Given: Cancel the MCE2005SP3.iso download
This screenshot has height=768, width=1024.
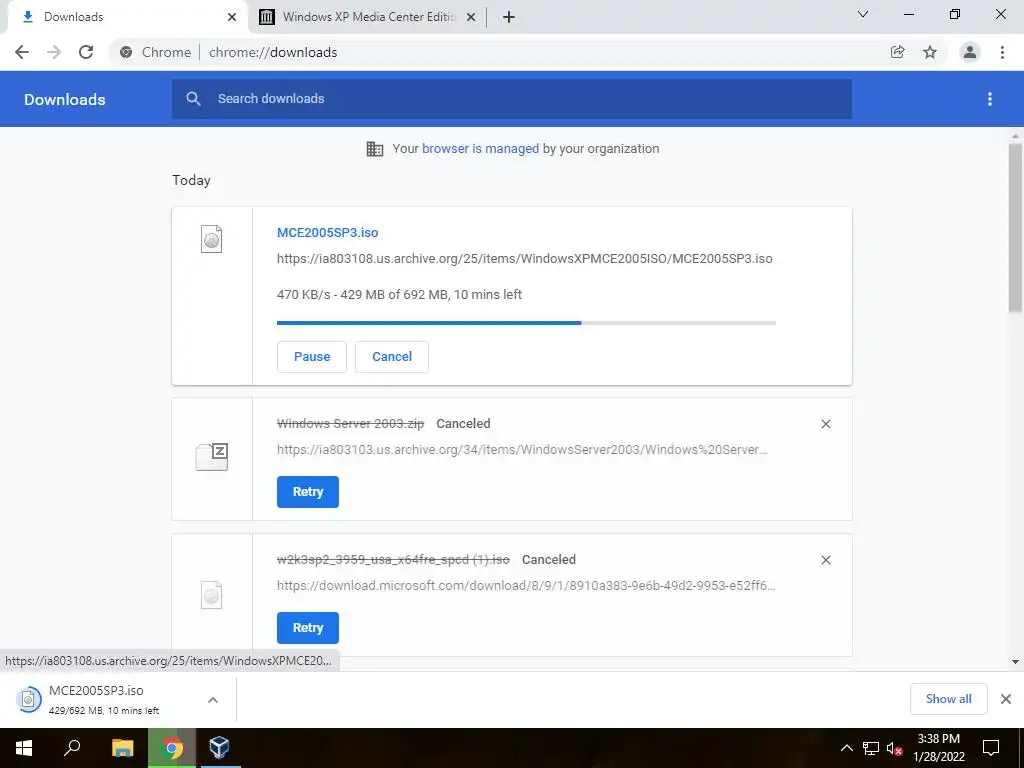Looking at the screenshot, I should coord(392,357).
